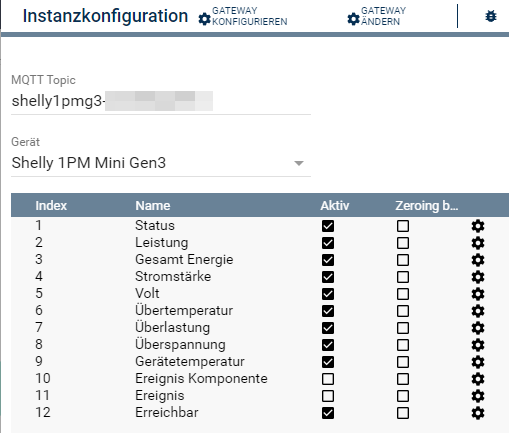Tick Zeroing checkbox for Leistung
The image size is (509, 433).
point(403,243)
